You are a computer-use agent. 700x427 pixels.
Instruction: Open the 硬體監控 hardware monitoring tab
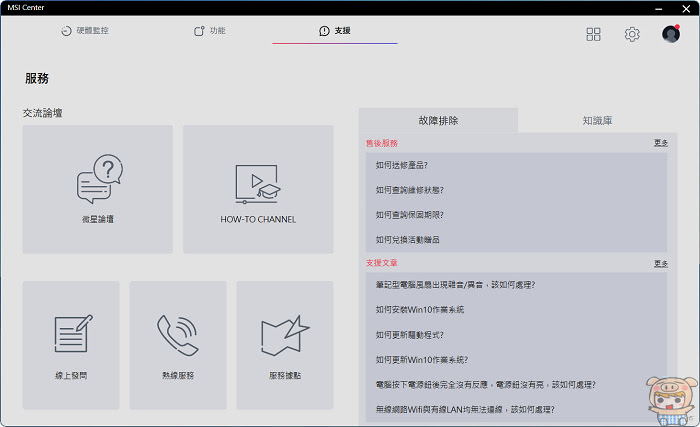point(85,30)
